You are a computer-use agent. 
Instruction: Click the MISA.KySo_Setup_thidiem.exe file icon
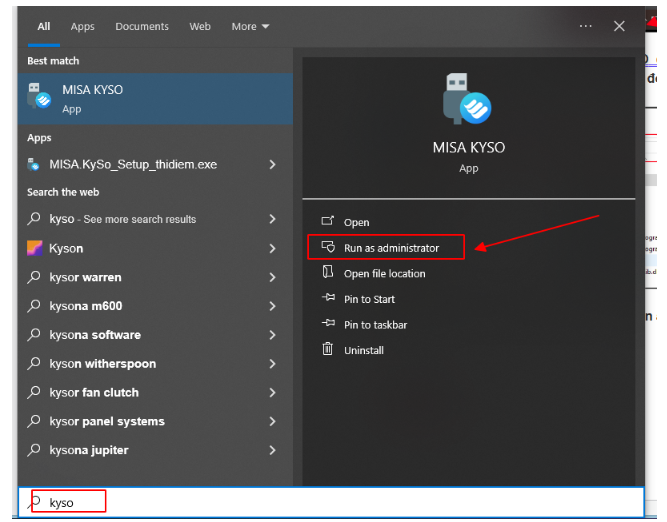pos(34,165)
